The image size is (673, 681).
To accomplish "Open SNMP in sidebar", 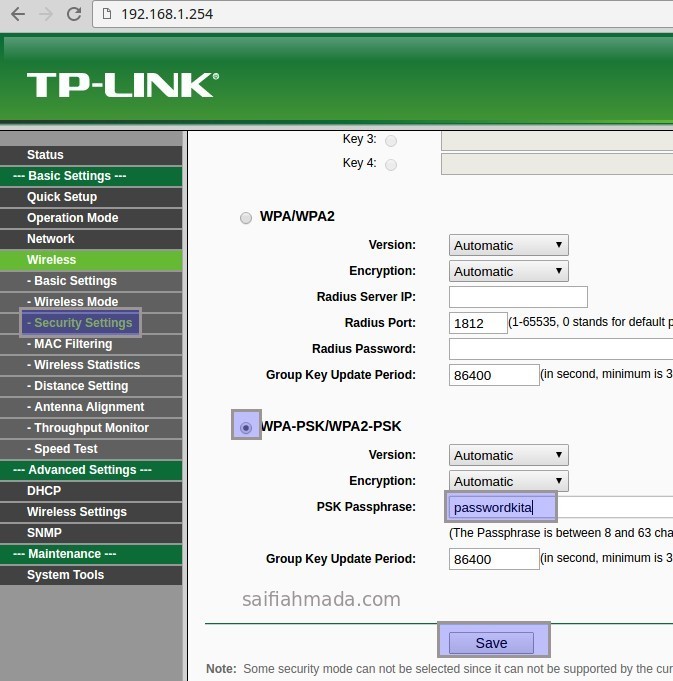I will pyautogui.click(x=91, y=533).
